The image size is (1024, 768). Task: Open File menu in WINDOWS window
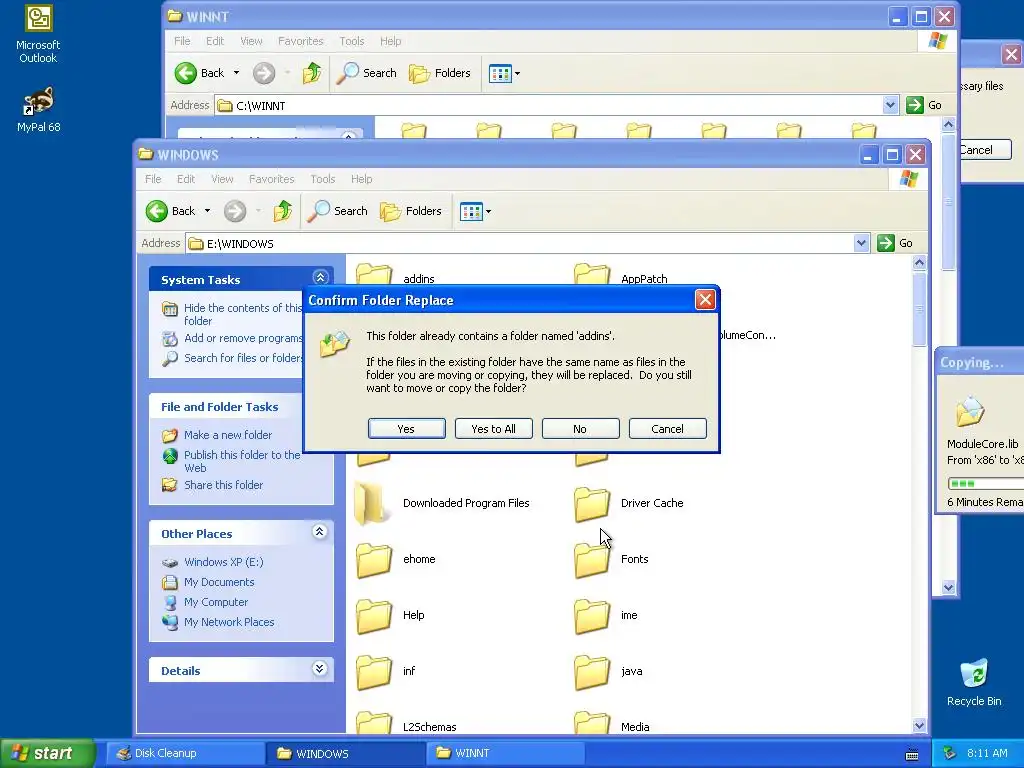point(153,179)
